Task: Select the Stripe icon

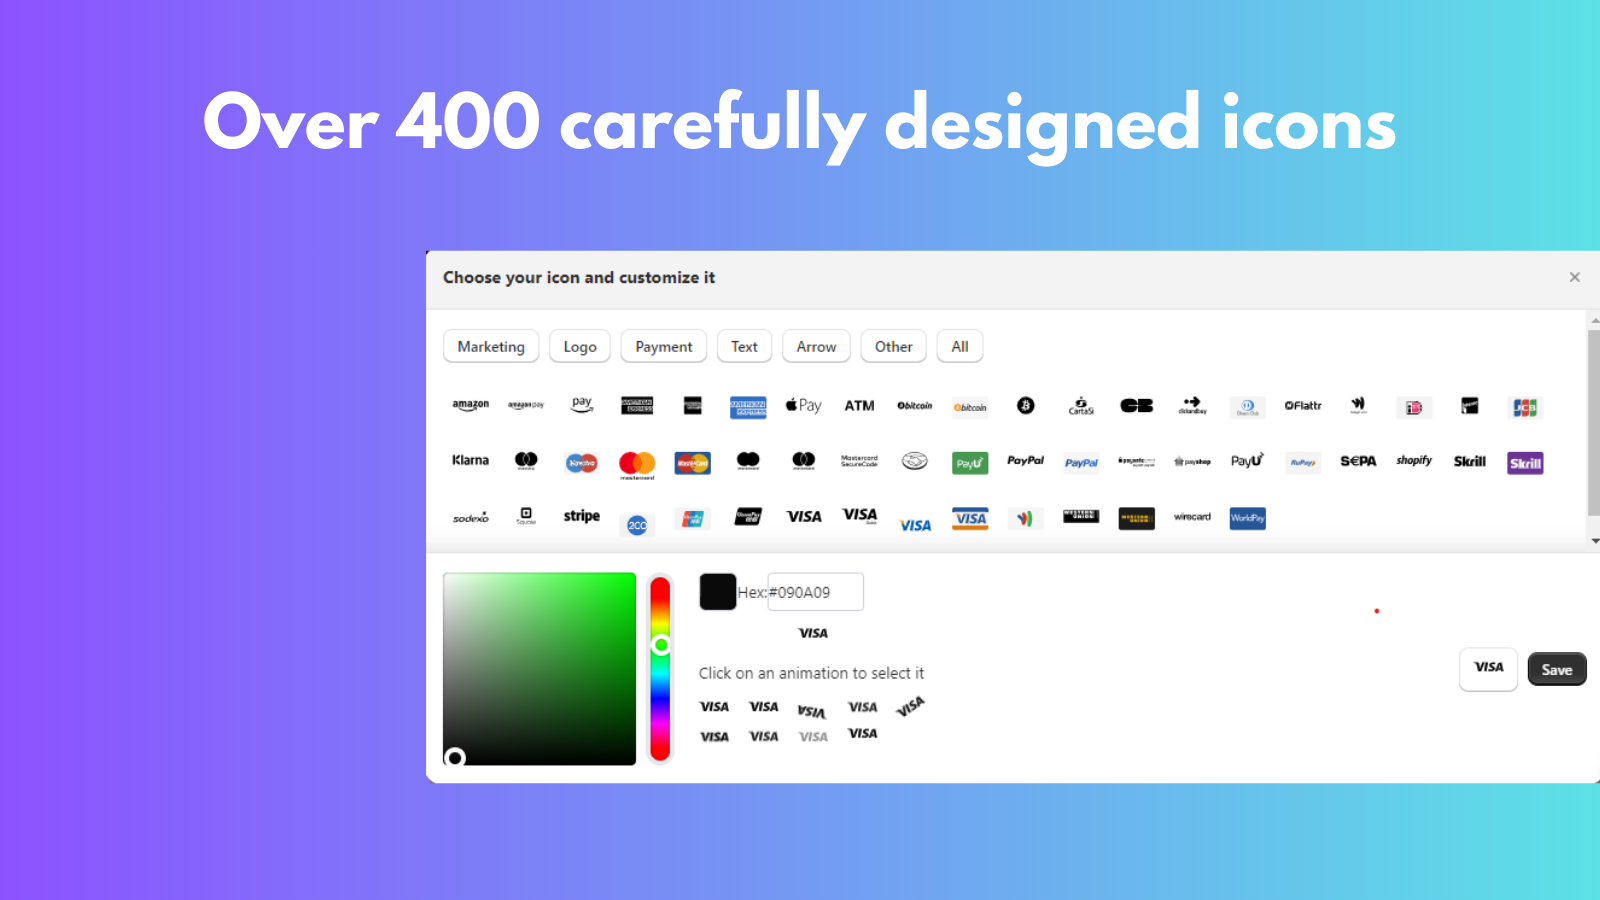Action: [581, 516]
